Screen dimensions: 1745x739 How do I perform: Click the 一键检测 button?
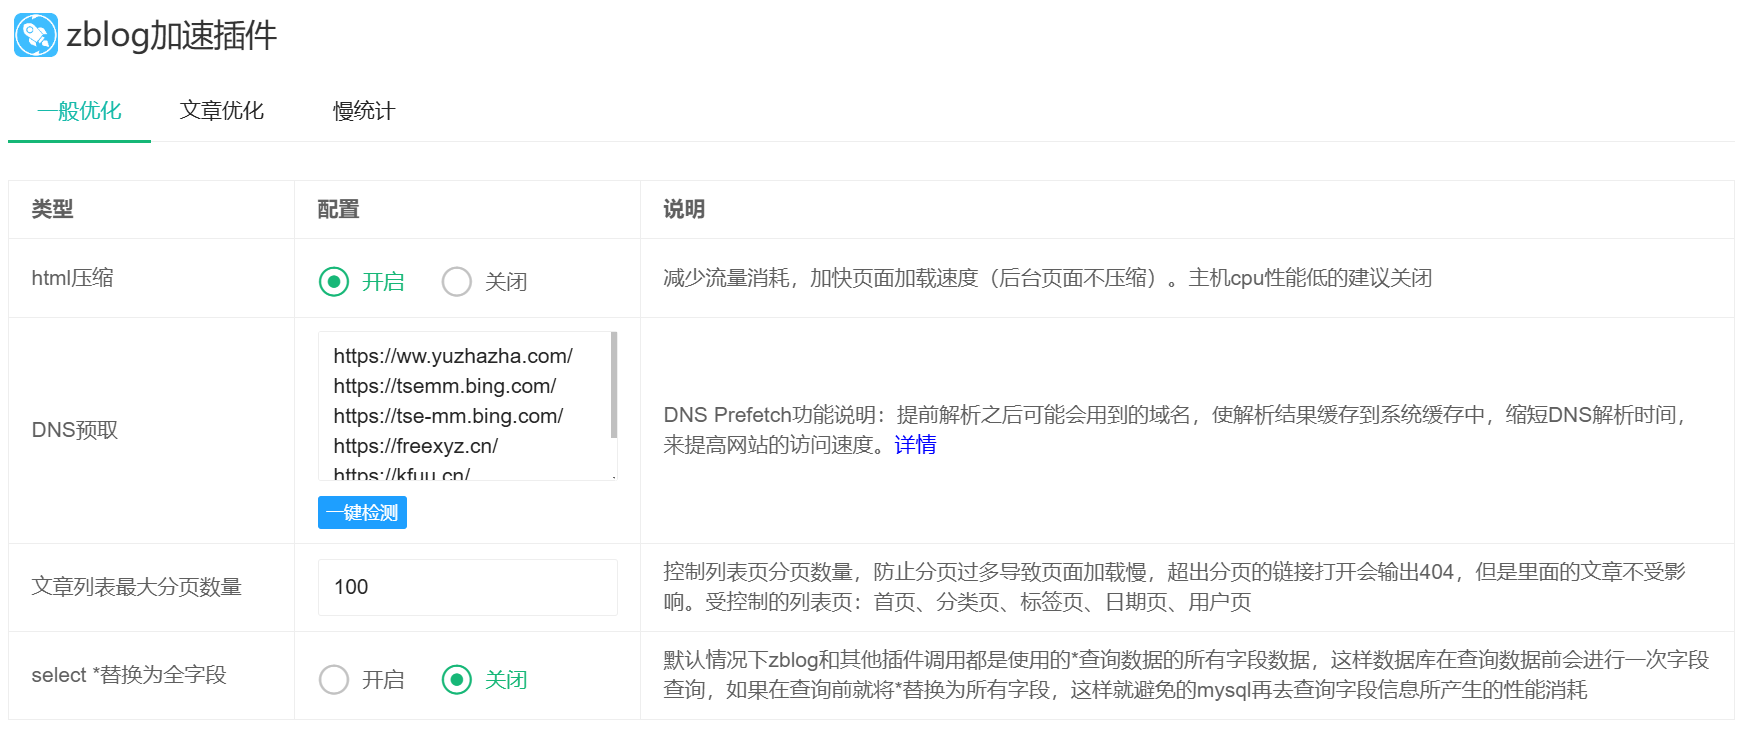tap(362, 513)
